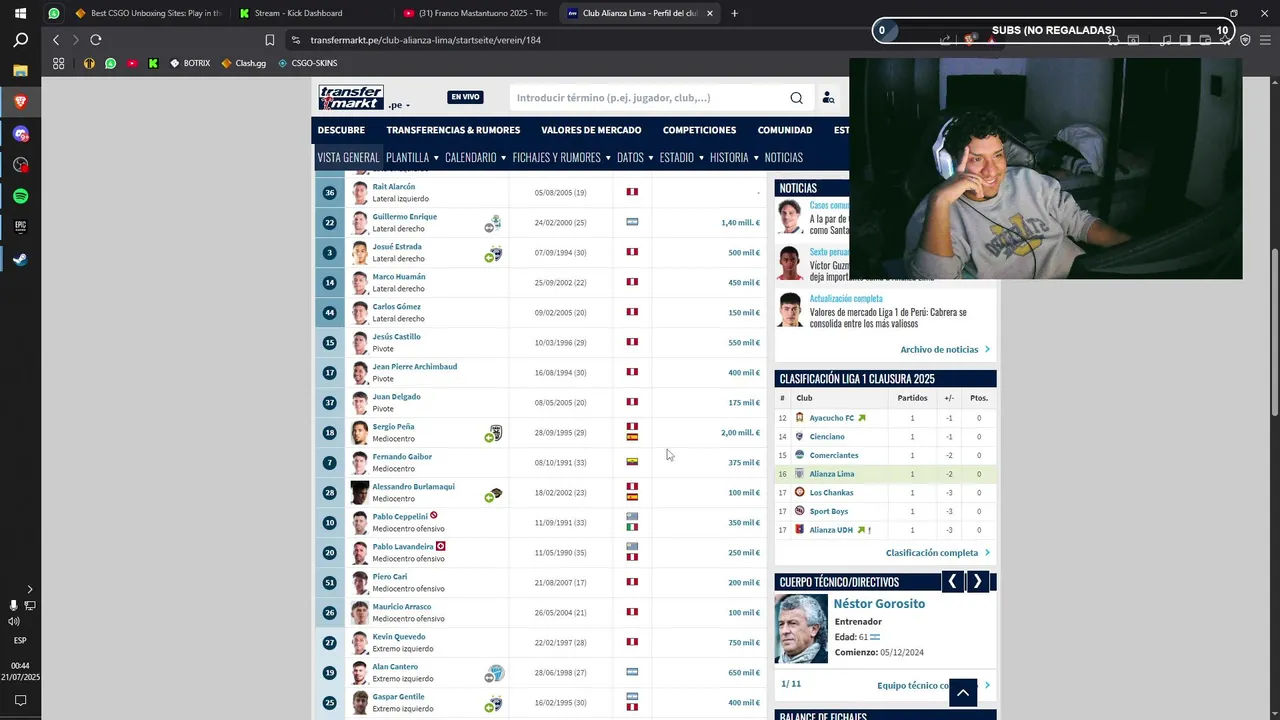1280x720 pixels.
Task: Show next staff member arrow
Action: tap(977, 582)
